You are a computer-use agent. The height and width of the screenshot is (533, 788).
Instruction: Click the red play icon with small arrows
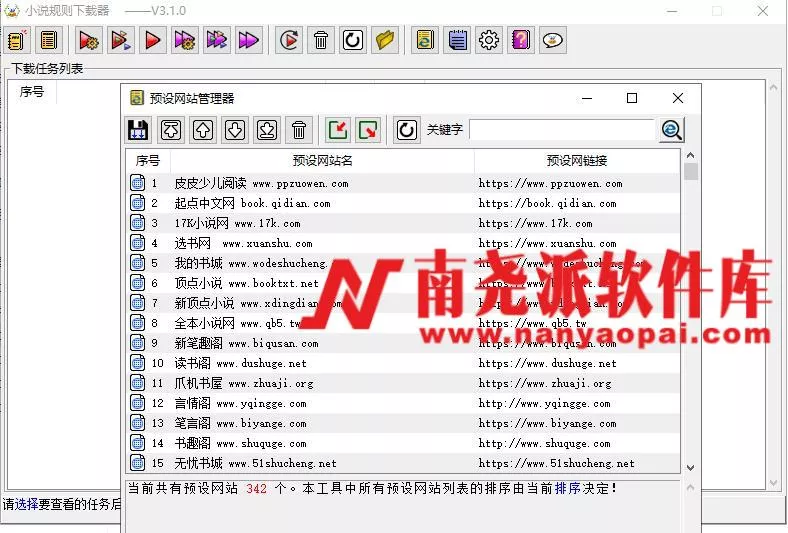(121, 40)
